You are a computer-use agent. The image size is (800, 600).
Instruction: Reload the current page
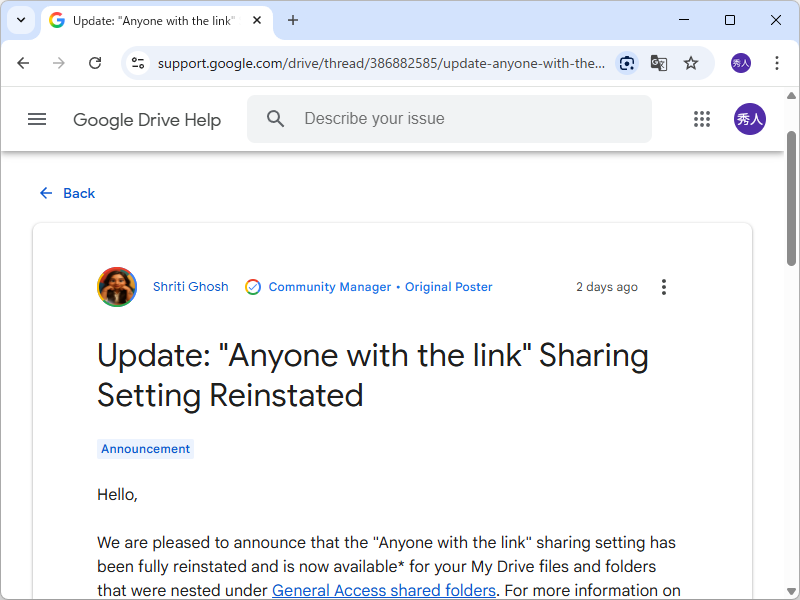[x=95, y=63]
